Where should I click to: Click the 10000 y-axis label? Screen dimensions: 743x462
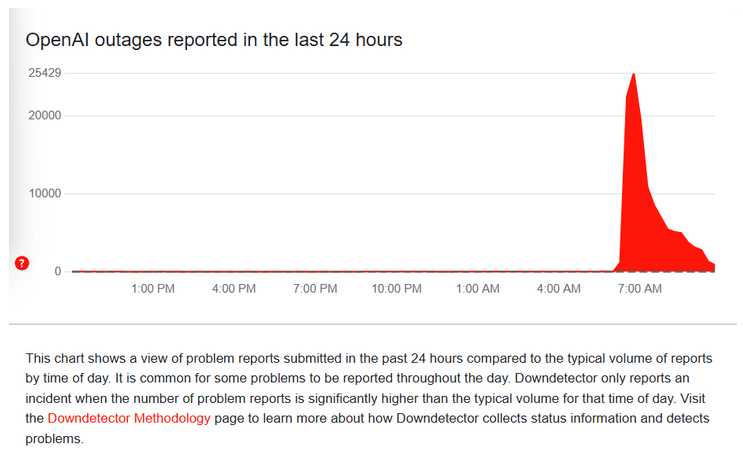pyautogui.click(x=45, y=193)
